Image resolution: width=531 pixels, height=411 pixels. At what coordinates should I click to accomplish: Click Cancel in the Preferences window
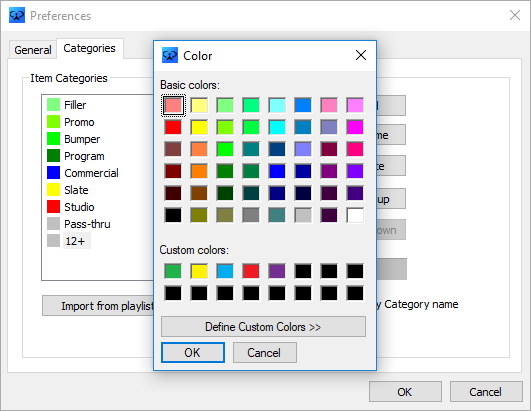pyautogui.click(x=486, y=392)
